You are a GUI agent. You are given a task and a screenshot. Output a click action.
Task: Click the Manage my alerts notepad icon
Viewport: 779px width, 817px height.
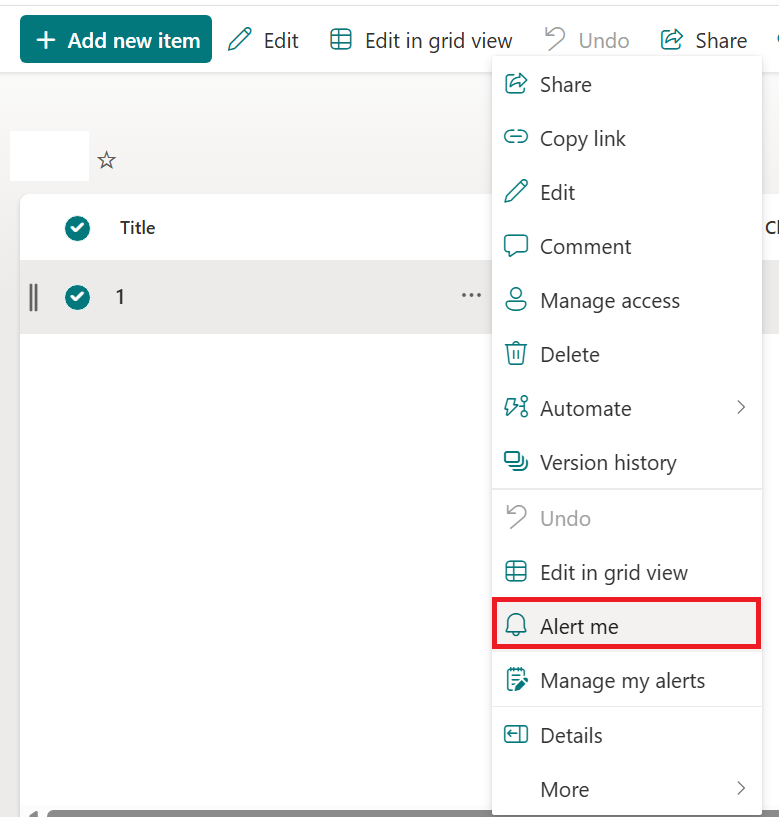click(516, 679)
